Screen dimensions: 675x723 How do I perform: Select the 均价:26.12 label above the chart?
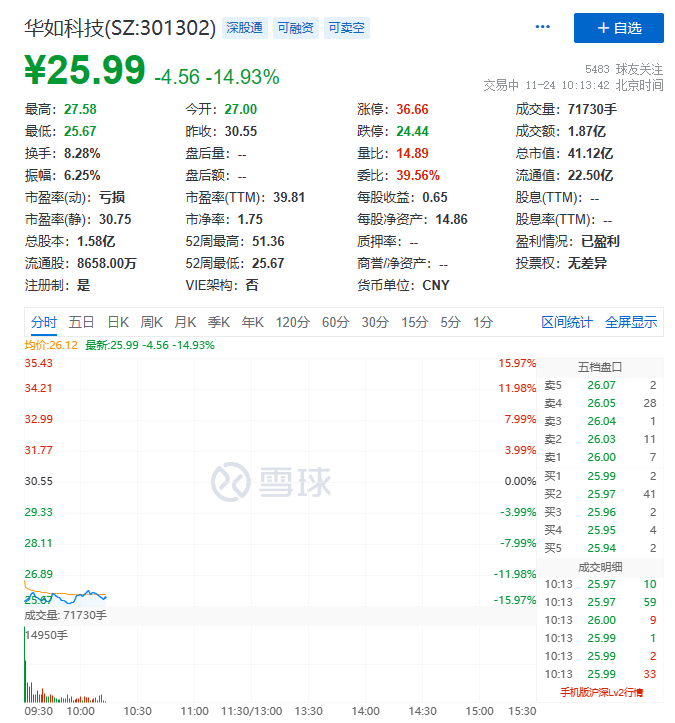tap(51, 345)
